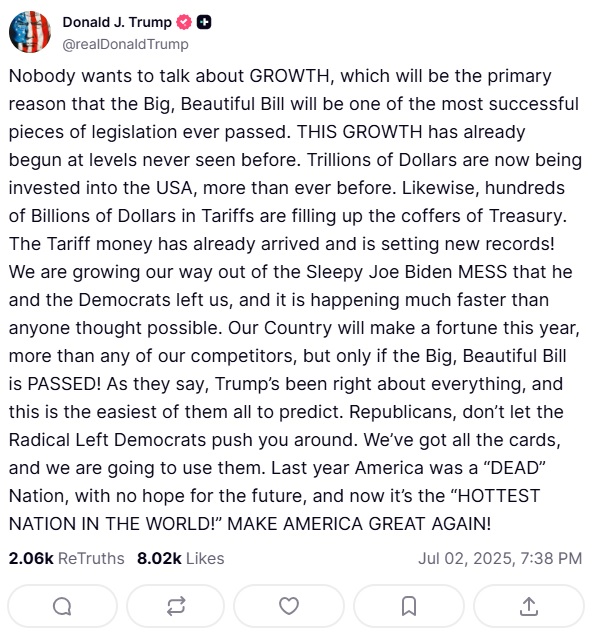Open the share upload icon
Image resolution: width=597 pixels, height=638 pixels.
coord(529,606)
